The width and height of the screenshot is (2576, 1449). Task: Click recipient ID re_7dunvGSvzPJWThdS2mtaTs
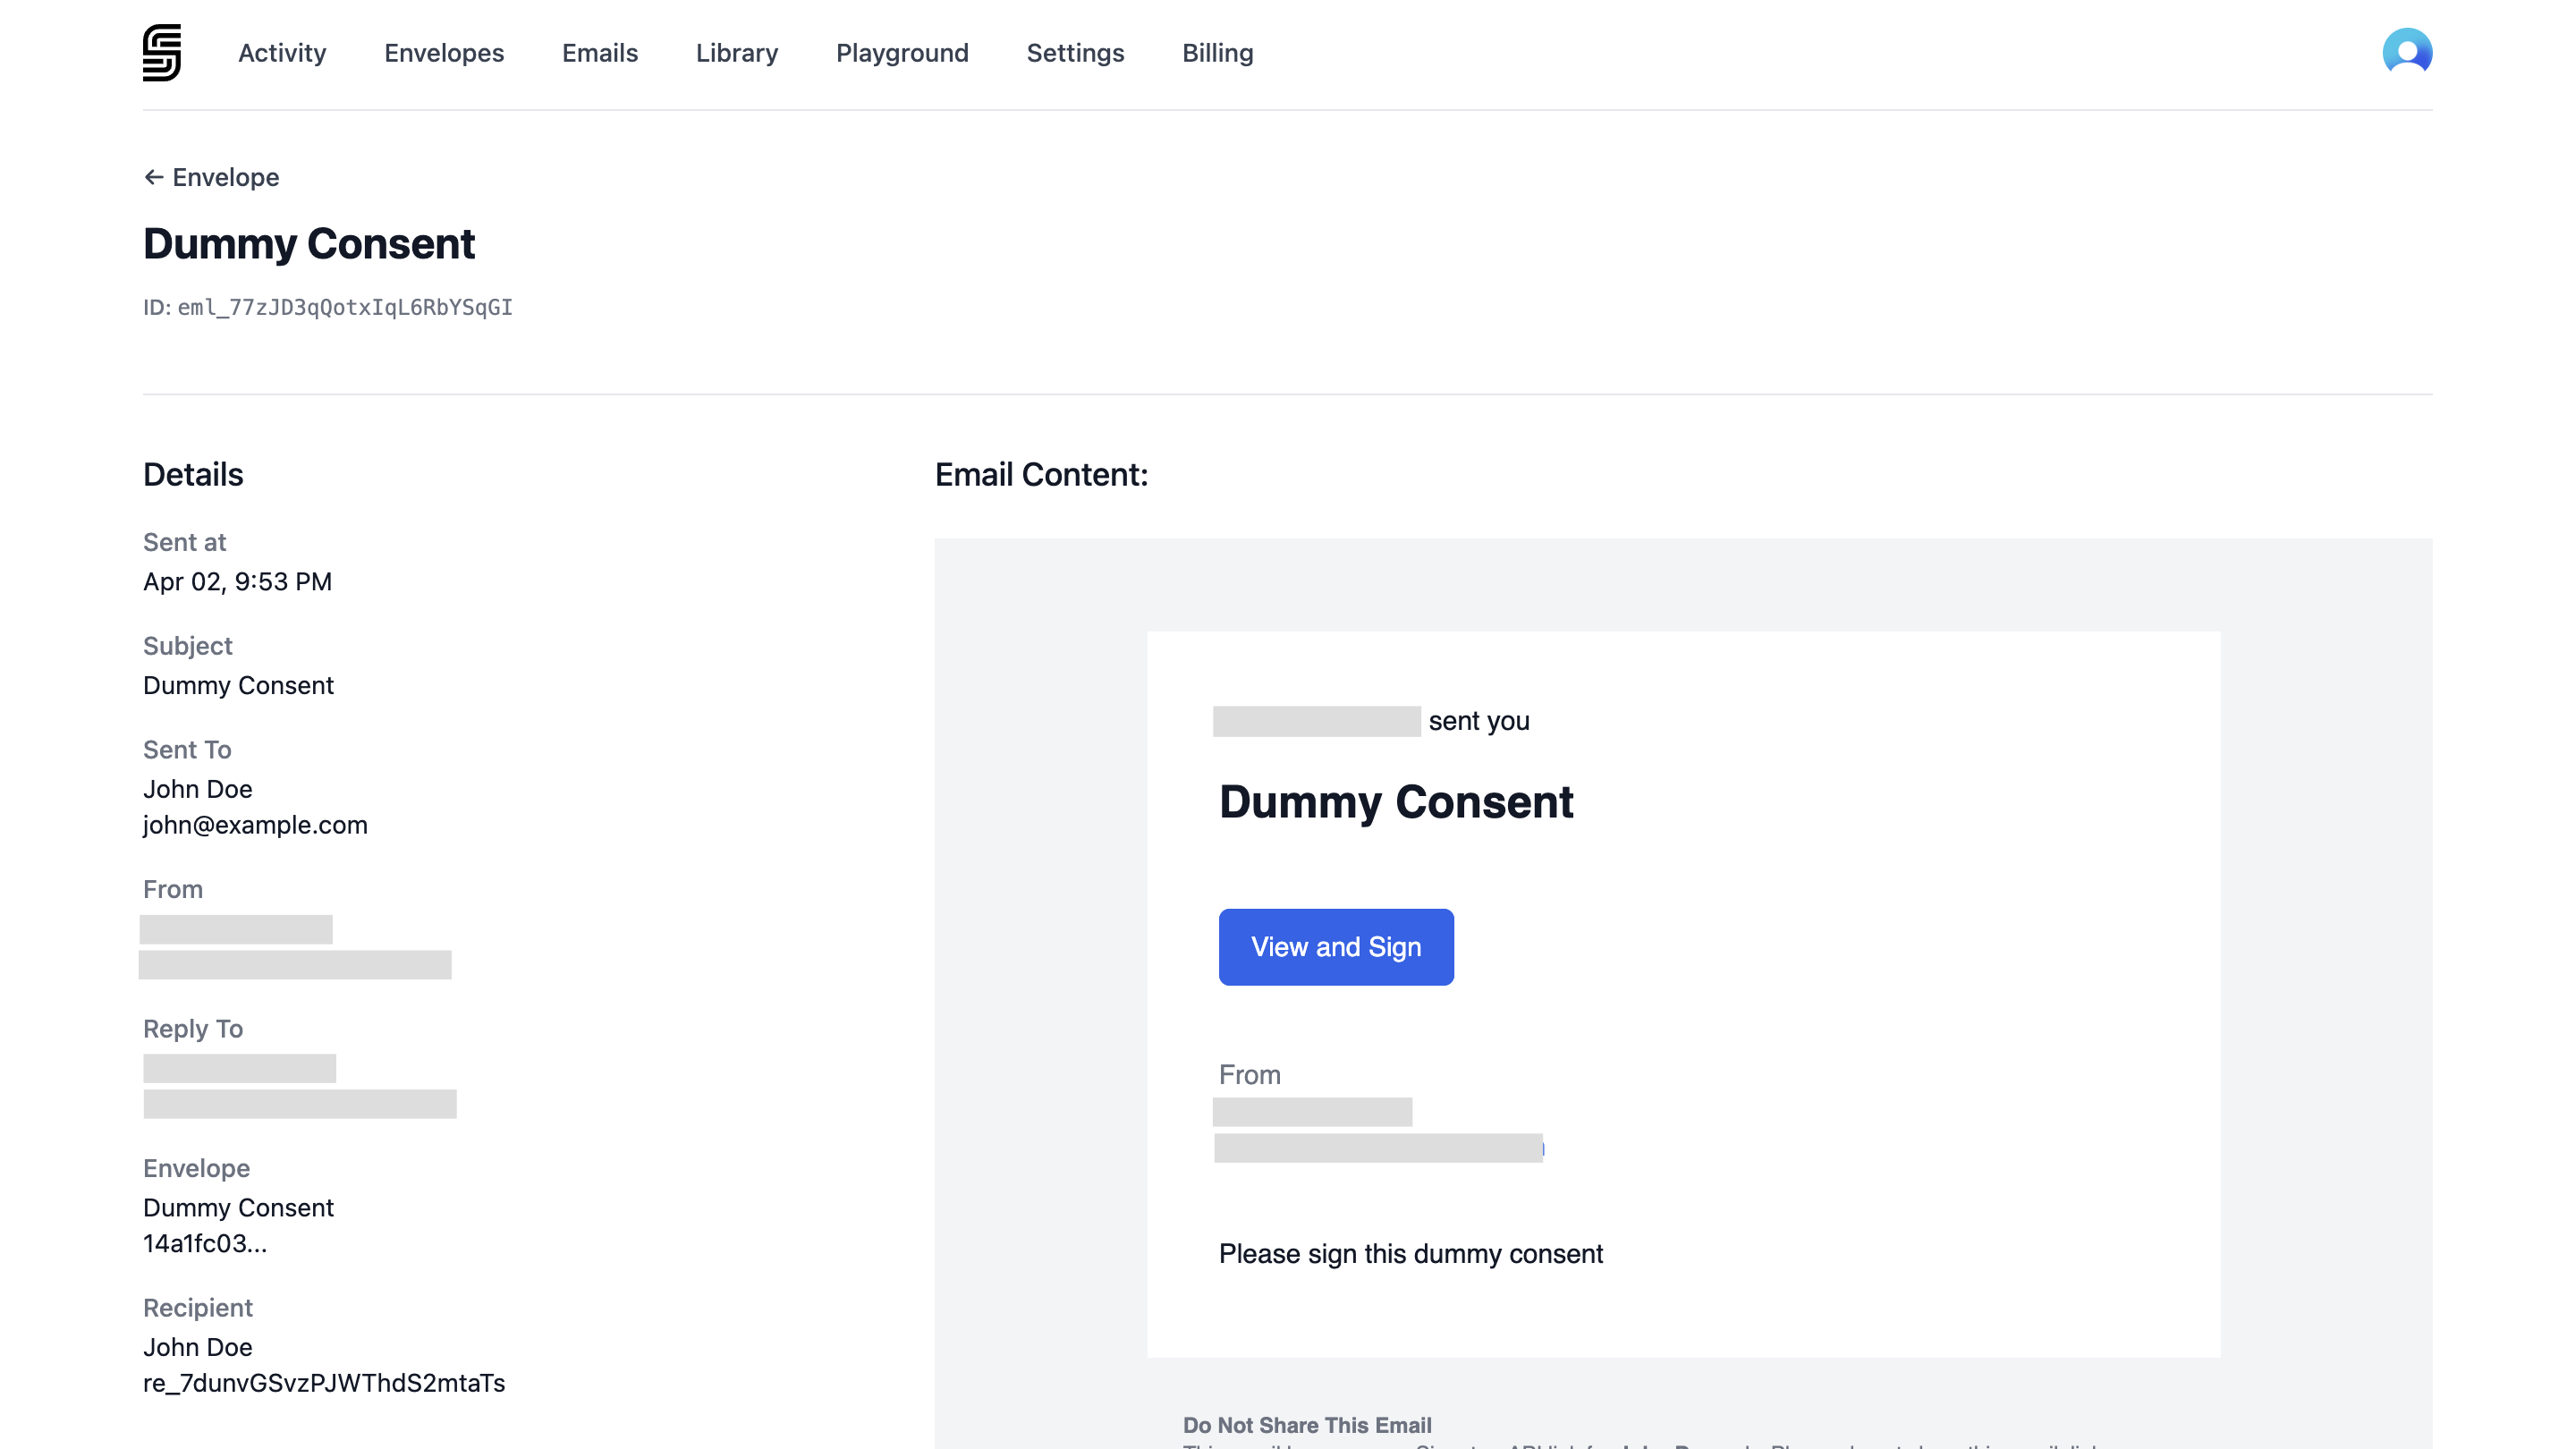[x=323, y=1383]
